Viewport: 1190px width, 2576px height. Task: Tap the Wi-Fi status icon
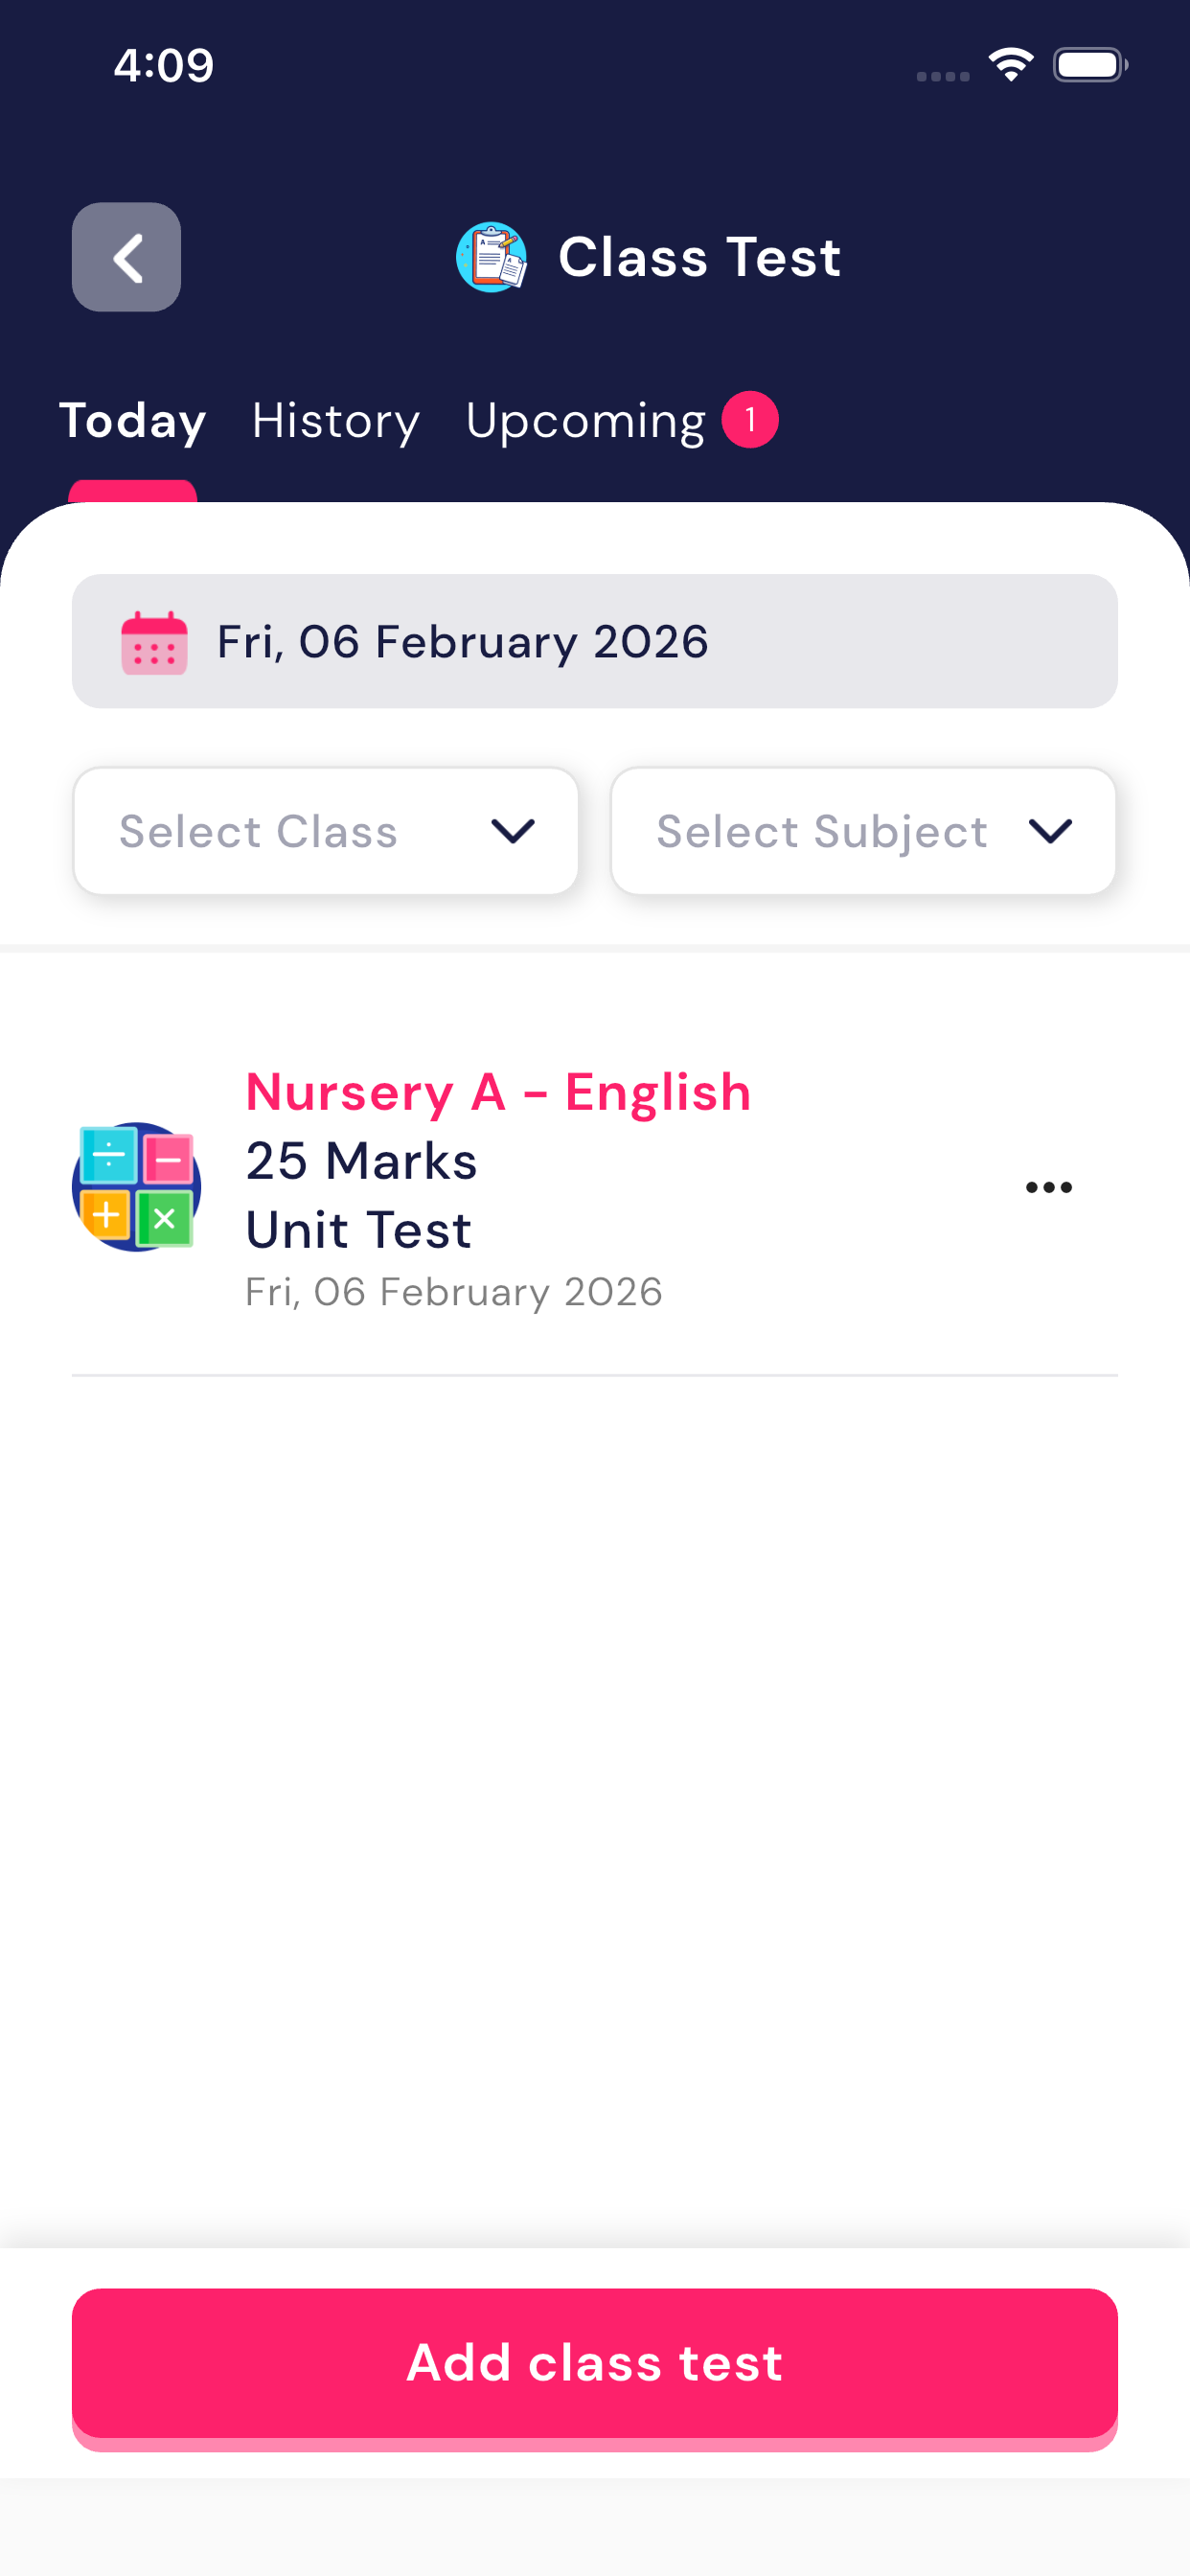point(1010,65)
